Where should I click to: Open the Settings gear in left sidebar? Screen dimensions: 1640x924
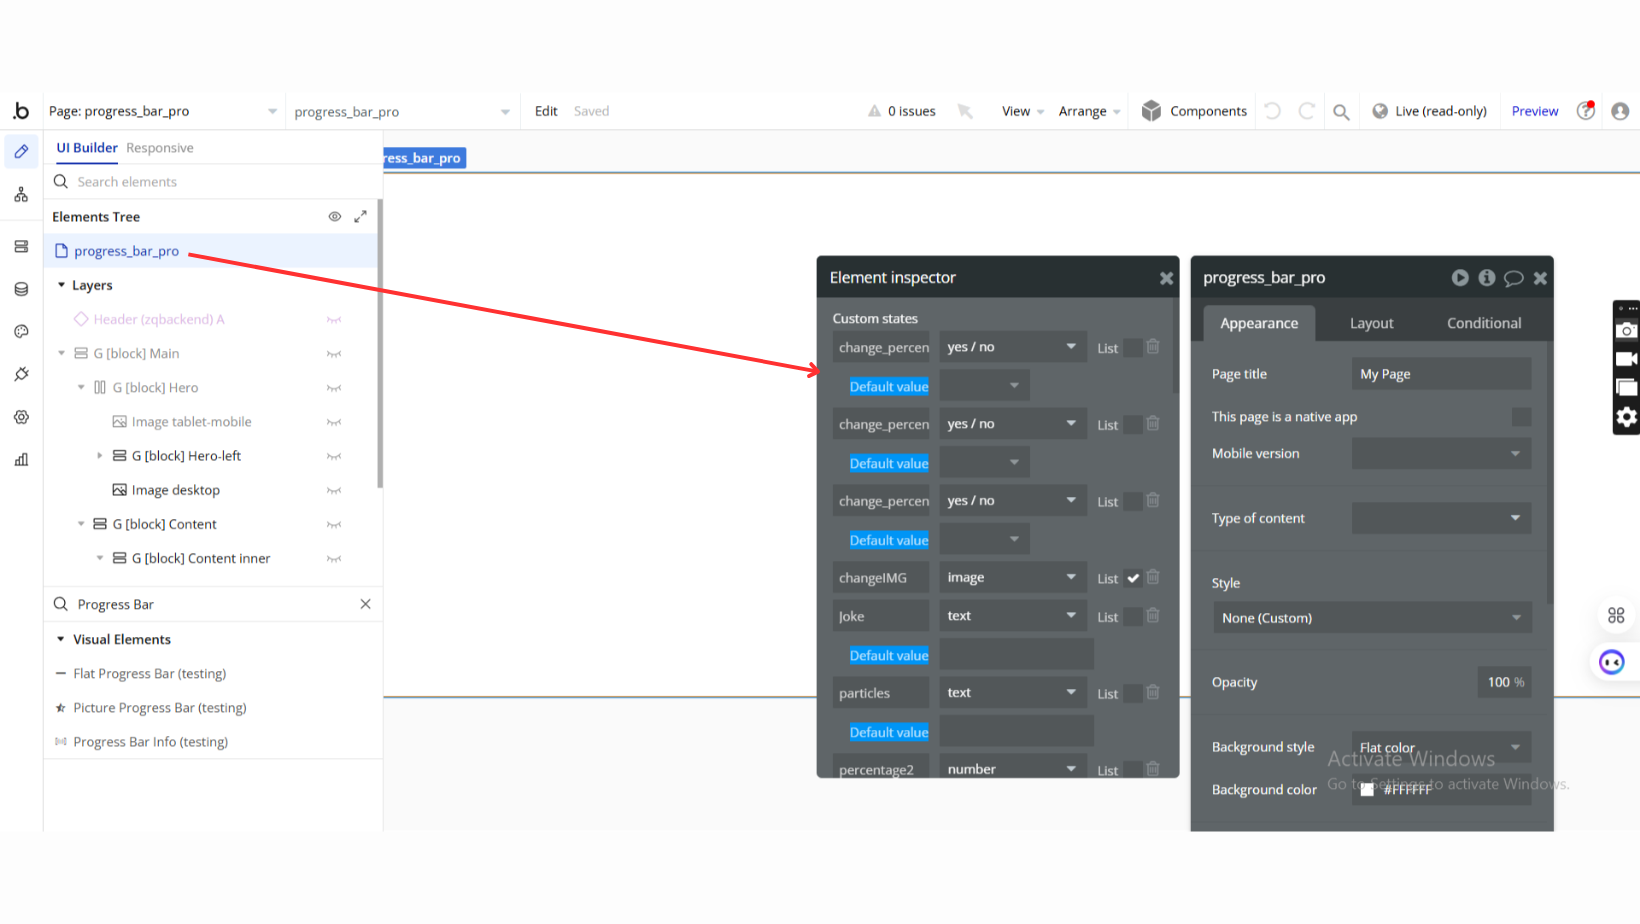click(x=21, y=417)
